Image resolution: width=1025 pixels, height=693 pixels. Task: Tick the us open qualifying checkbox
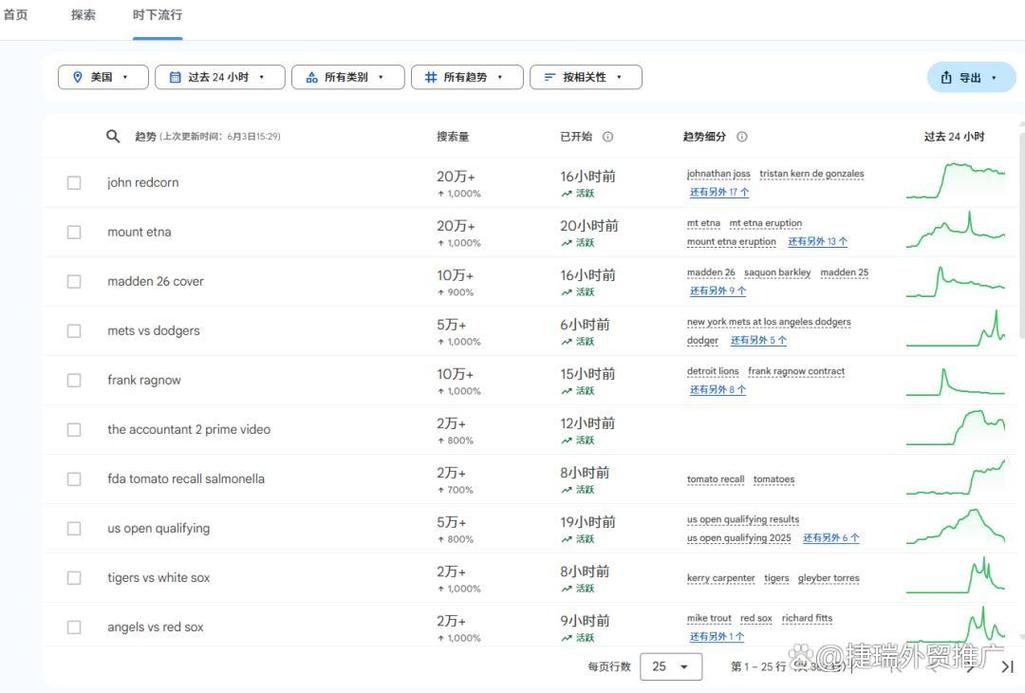pyautogui.click(x=74, y=528)
